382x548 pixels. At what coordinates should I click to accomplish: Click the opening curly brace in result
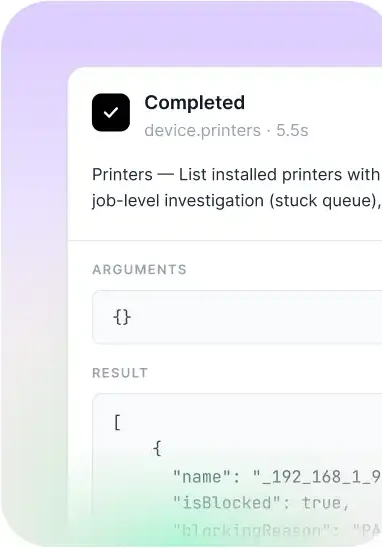click(158, 448)
